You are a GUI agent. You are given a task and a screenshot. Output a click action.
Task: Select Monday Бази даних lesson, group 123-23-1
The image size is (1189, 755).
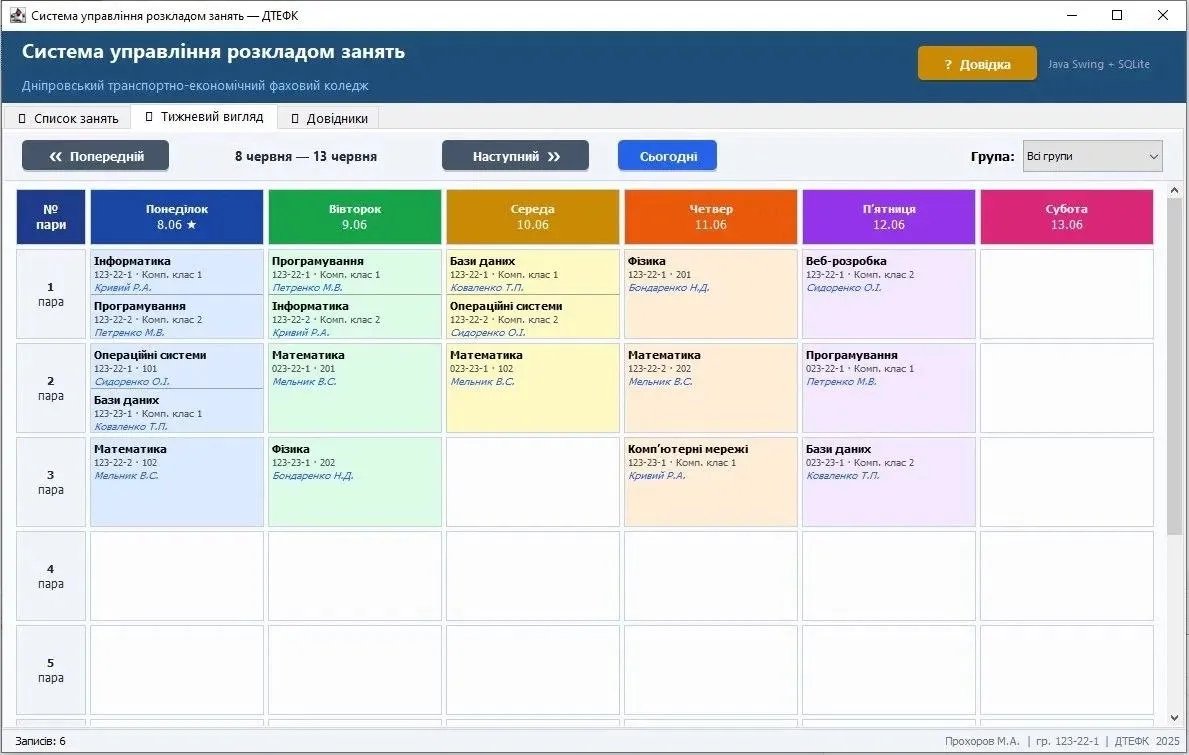point(177,412)
